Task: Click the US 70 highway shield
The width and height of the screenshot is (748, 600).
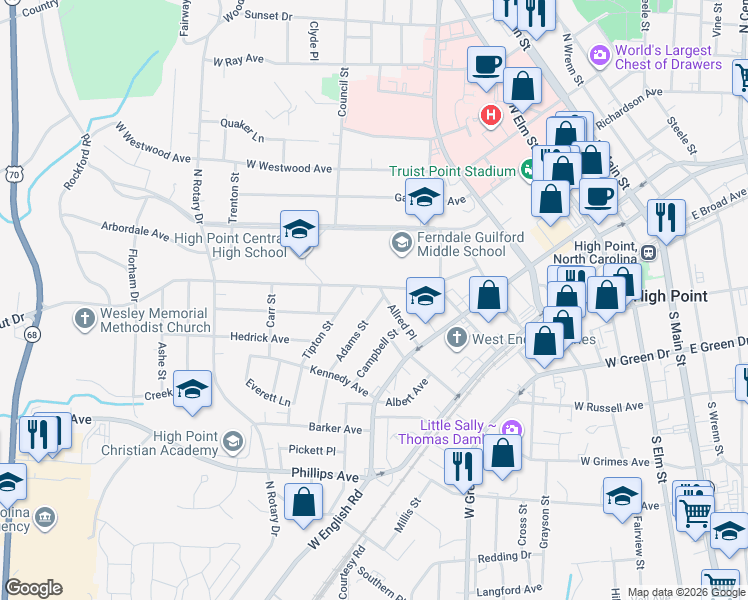Action: 14,175
